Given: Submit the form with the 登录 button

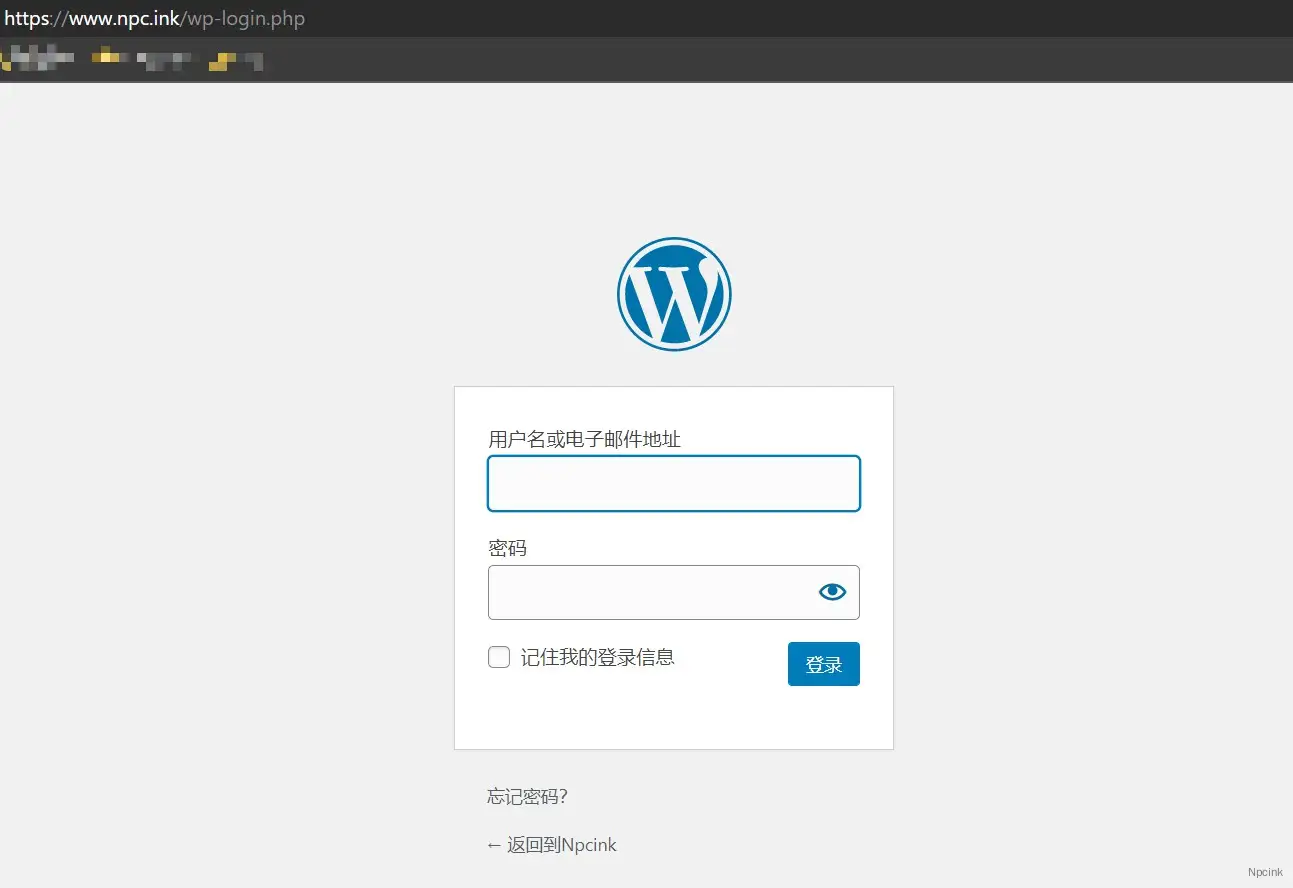Looking at the screenshot, I should (824, 664).
